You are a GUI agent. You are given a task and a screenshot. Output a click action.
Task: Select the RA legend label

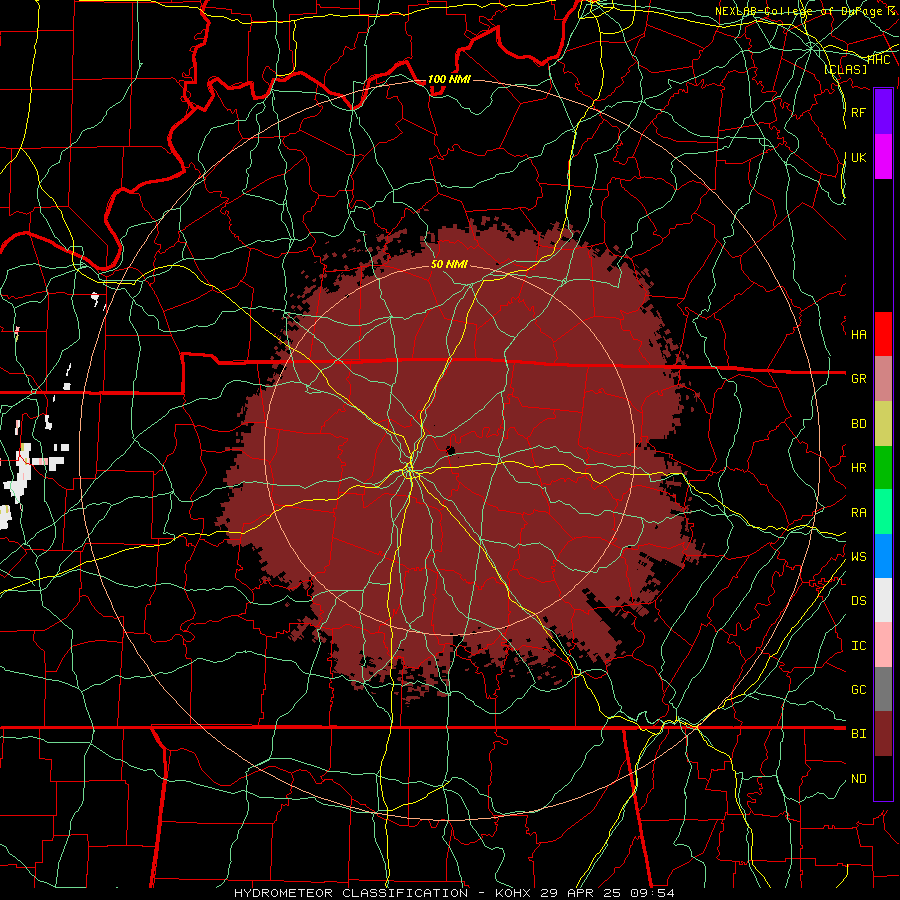[x=858, y=513]
